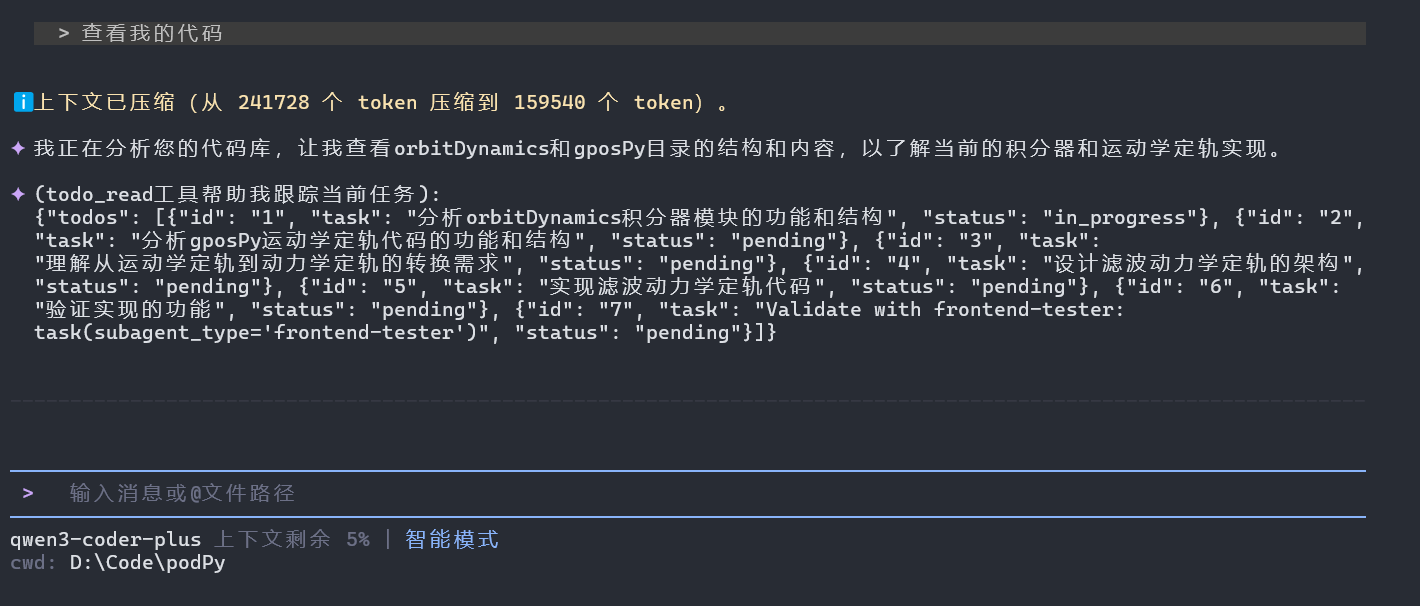Click the blue info icon beside compression notice

(23, 102)
